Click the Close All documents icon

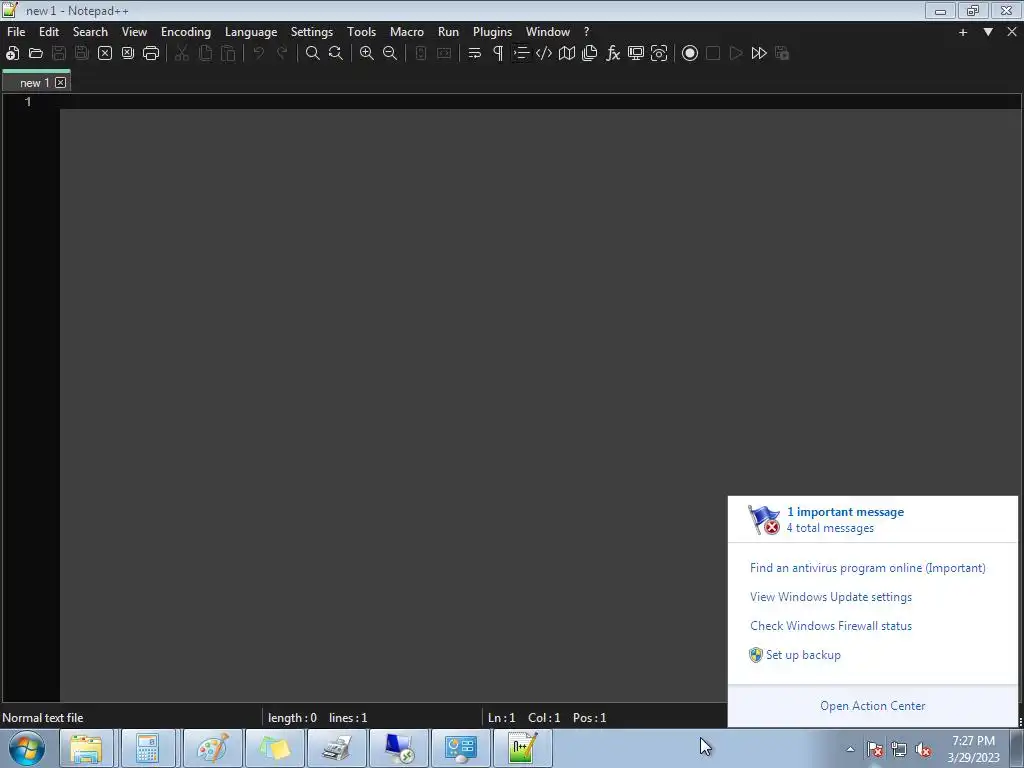tap(128, 54)
